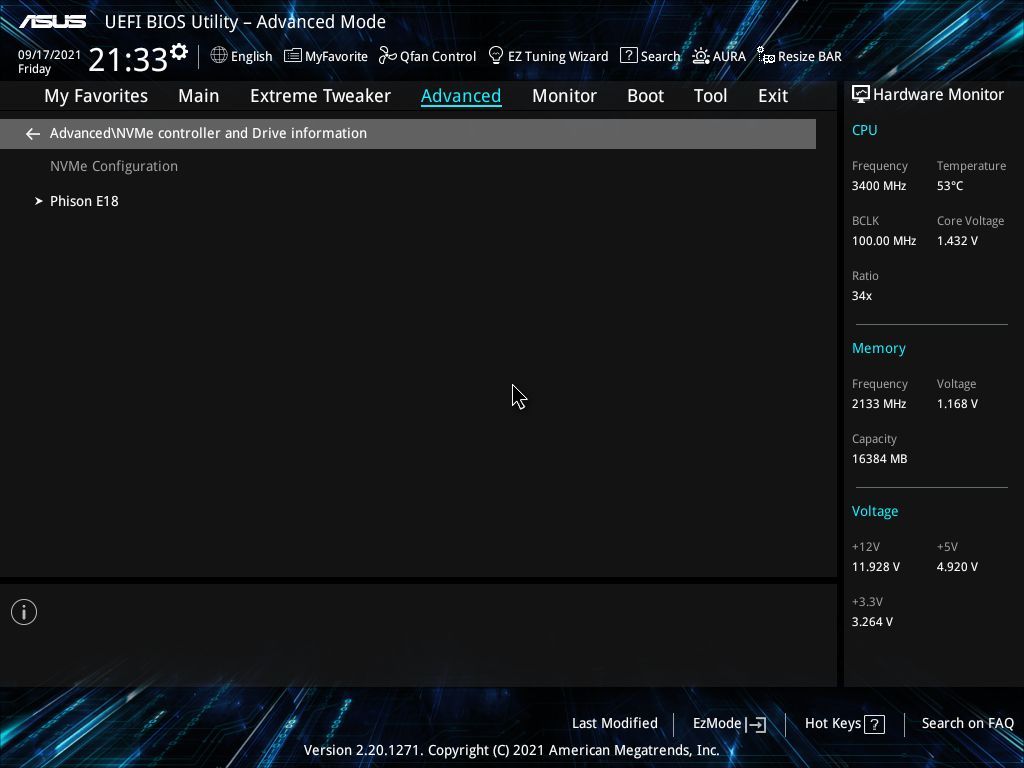Open the Tool tab
This screenshot has width=1024, height=768.
[711, 96]
